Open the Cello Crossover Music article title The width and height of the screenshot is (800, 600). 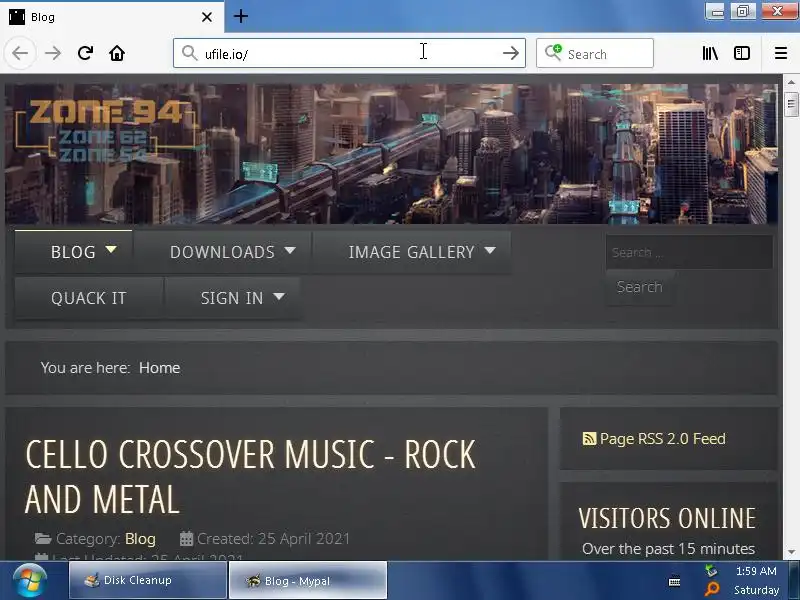[x=250, y=477]
